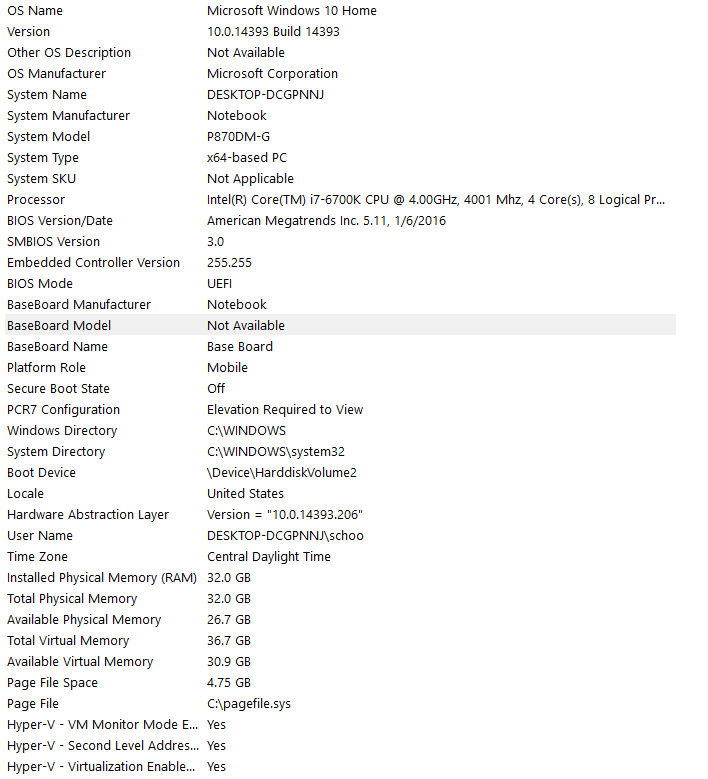
Task: Click the value 255.255
Action: click(x=230, y=262)
